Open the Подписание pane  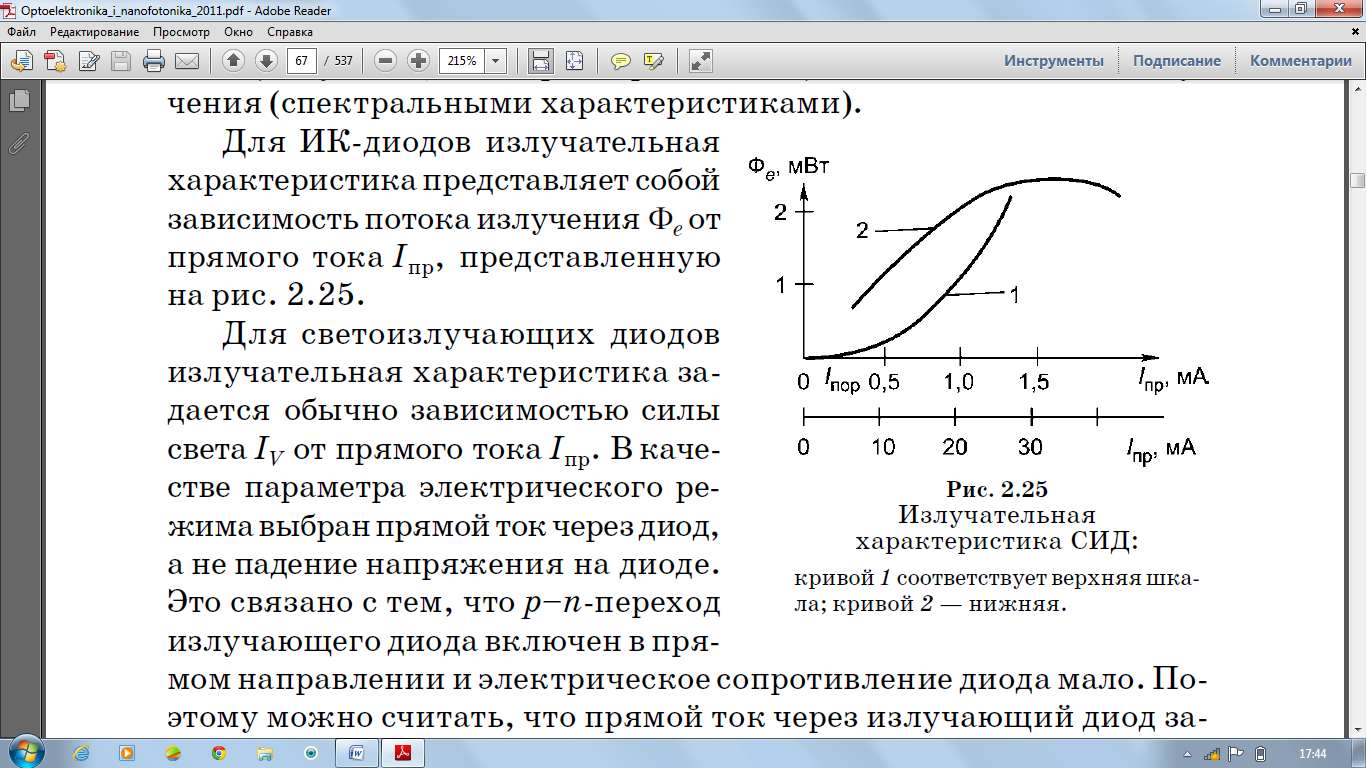[x=1176, y=61]
